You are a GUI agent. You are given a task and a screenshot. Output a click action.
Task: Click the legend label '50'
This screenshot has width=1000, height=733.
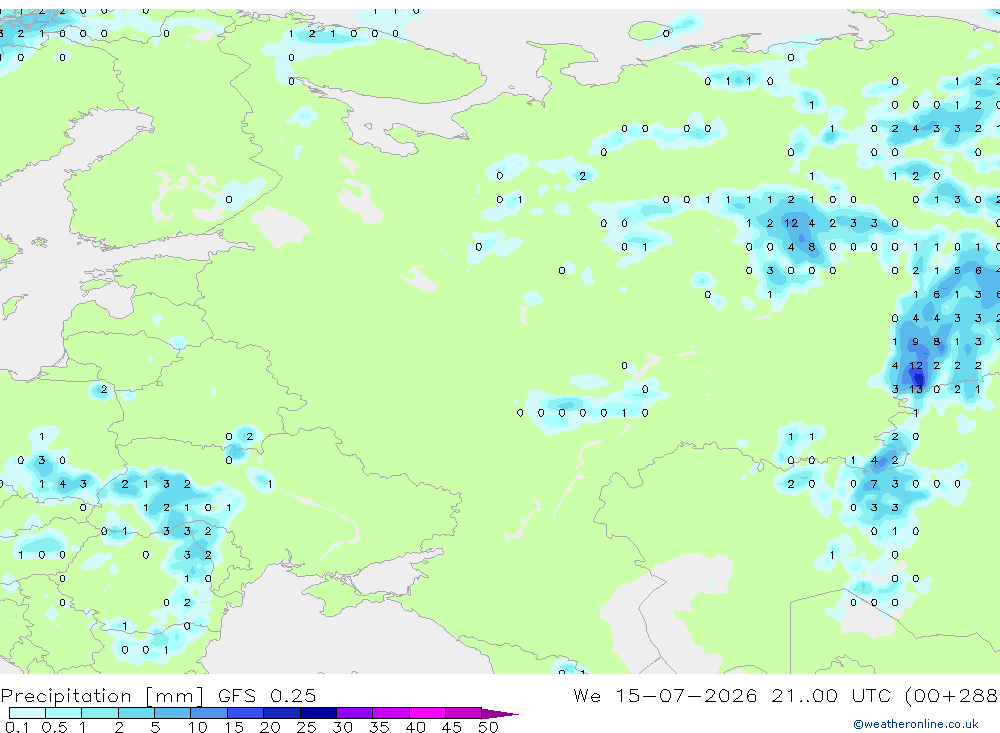click(x=488, y=727)
